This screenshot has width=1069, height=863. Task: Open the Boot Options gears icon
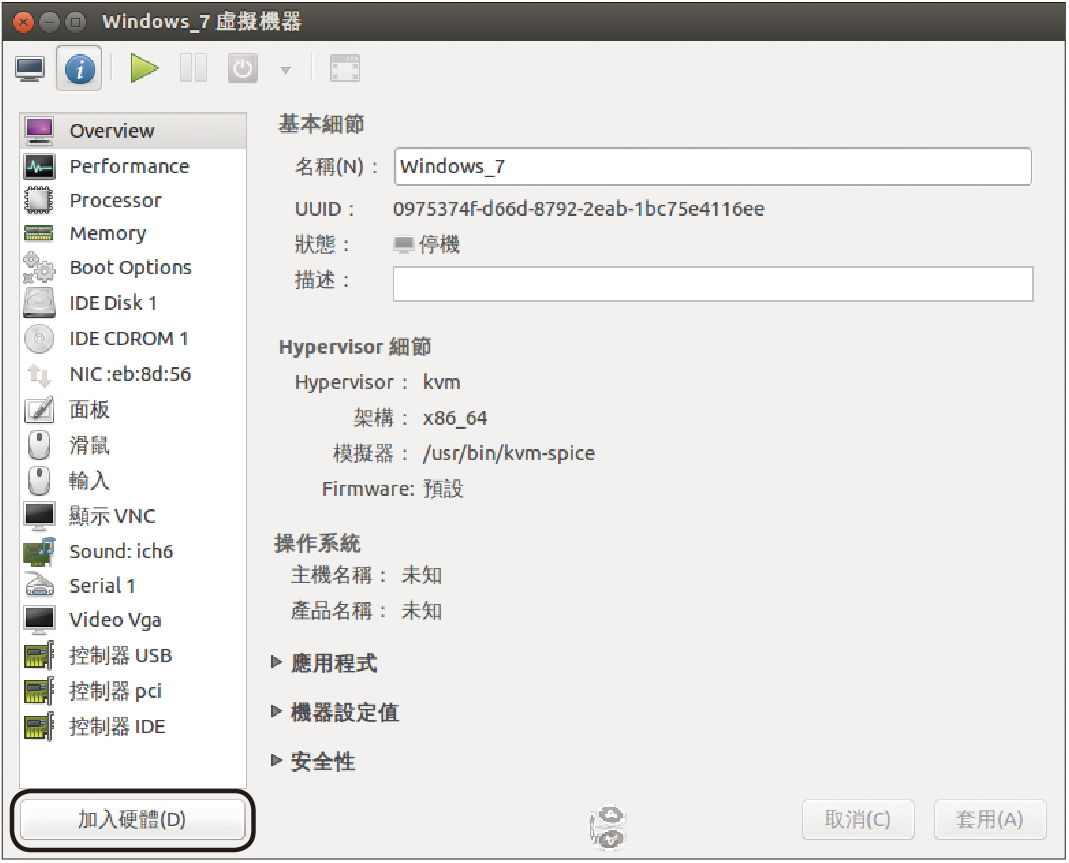(x=39, y=267)
